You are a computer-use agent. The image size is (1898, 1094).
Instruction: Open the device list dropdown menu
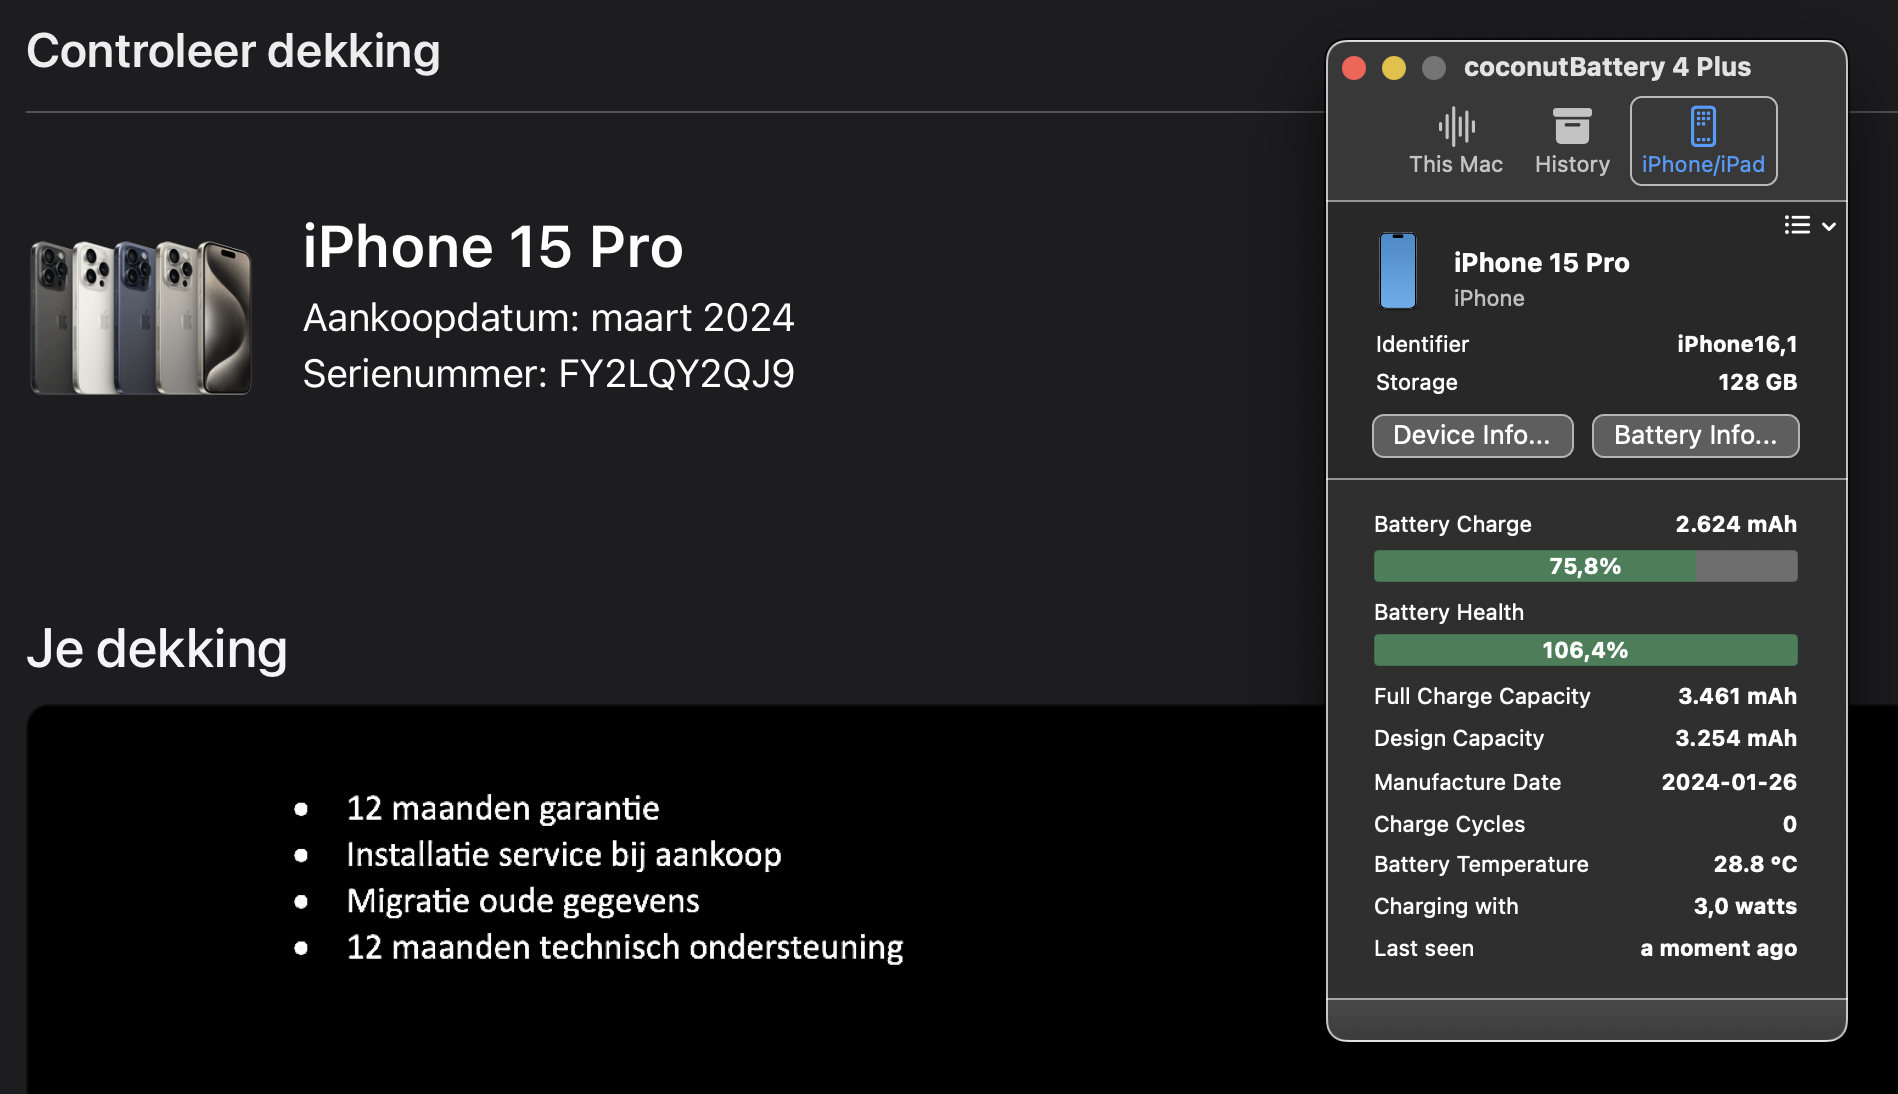pos(1810,226)
